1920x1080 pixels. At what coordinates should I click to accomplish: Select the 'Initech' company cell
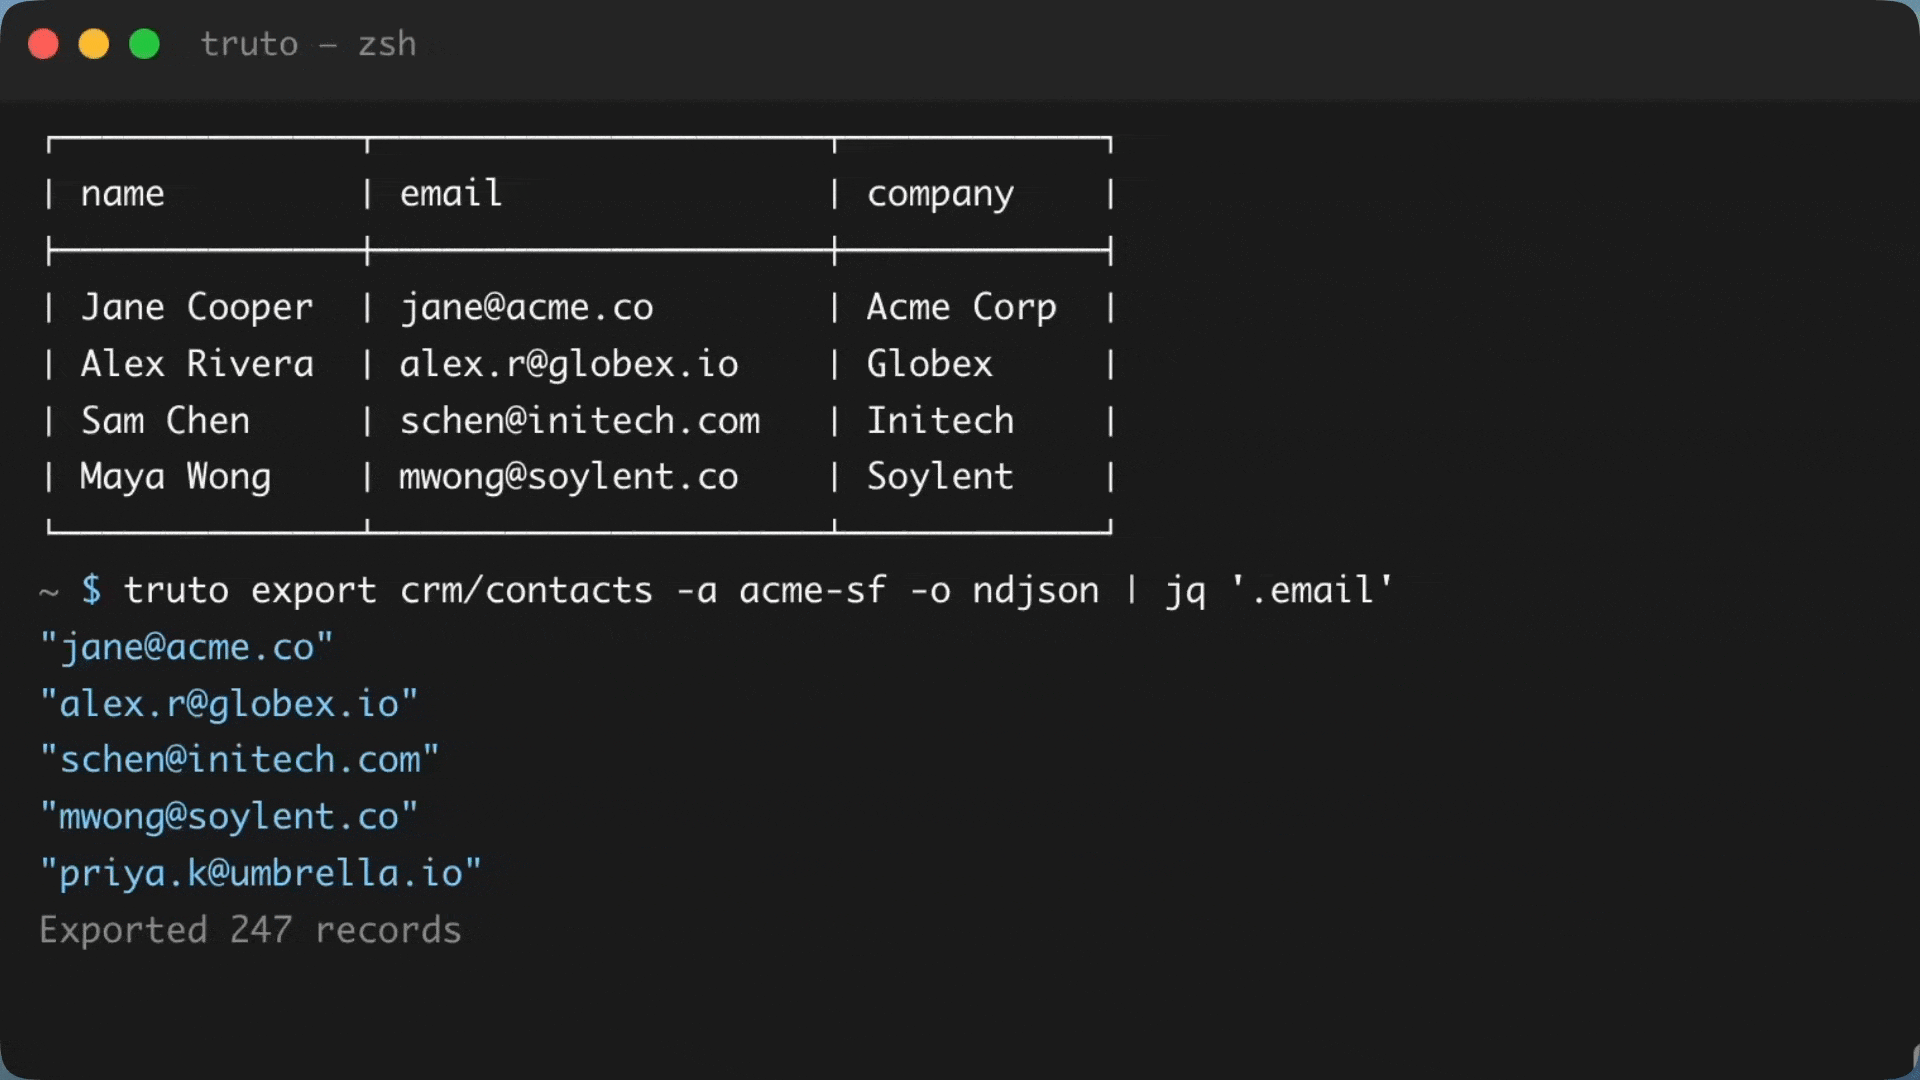(x=940, y=420)
